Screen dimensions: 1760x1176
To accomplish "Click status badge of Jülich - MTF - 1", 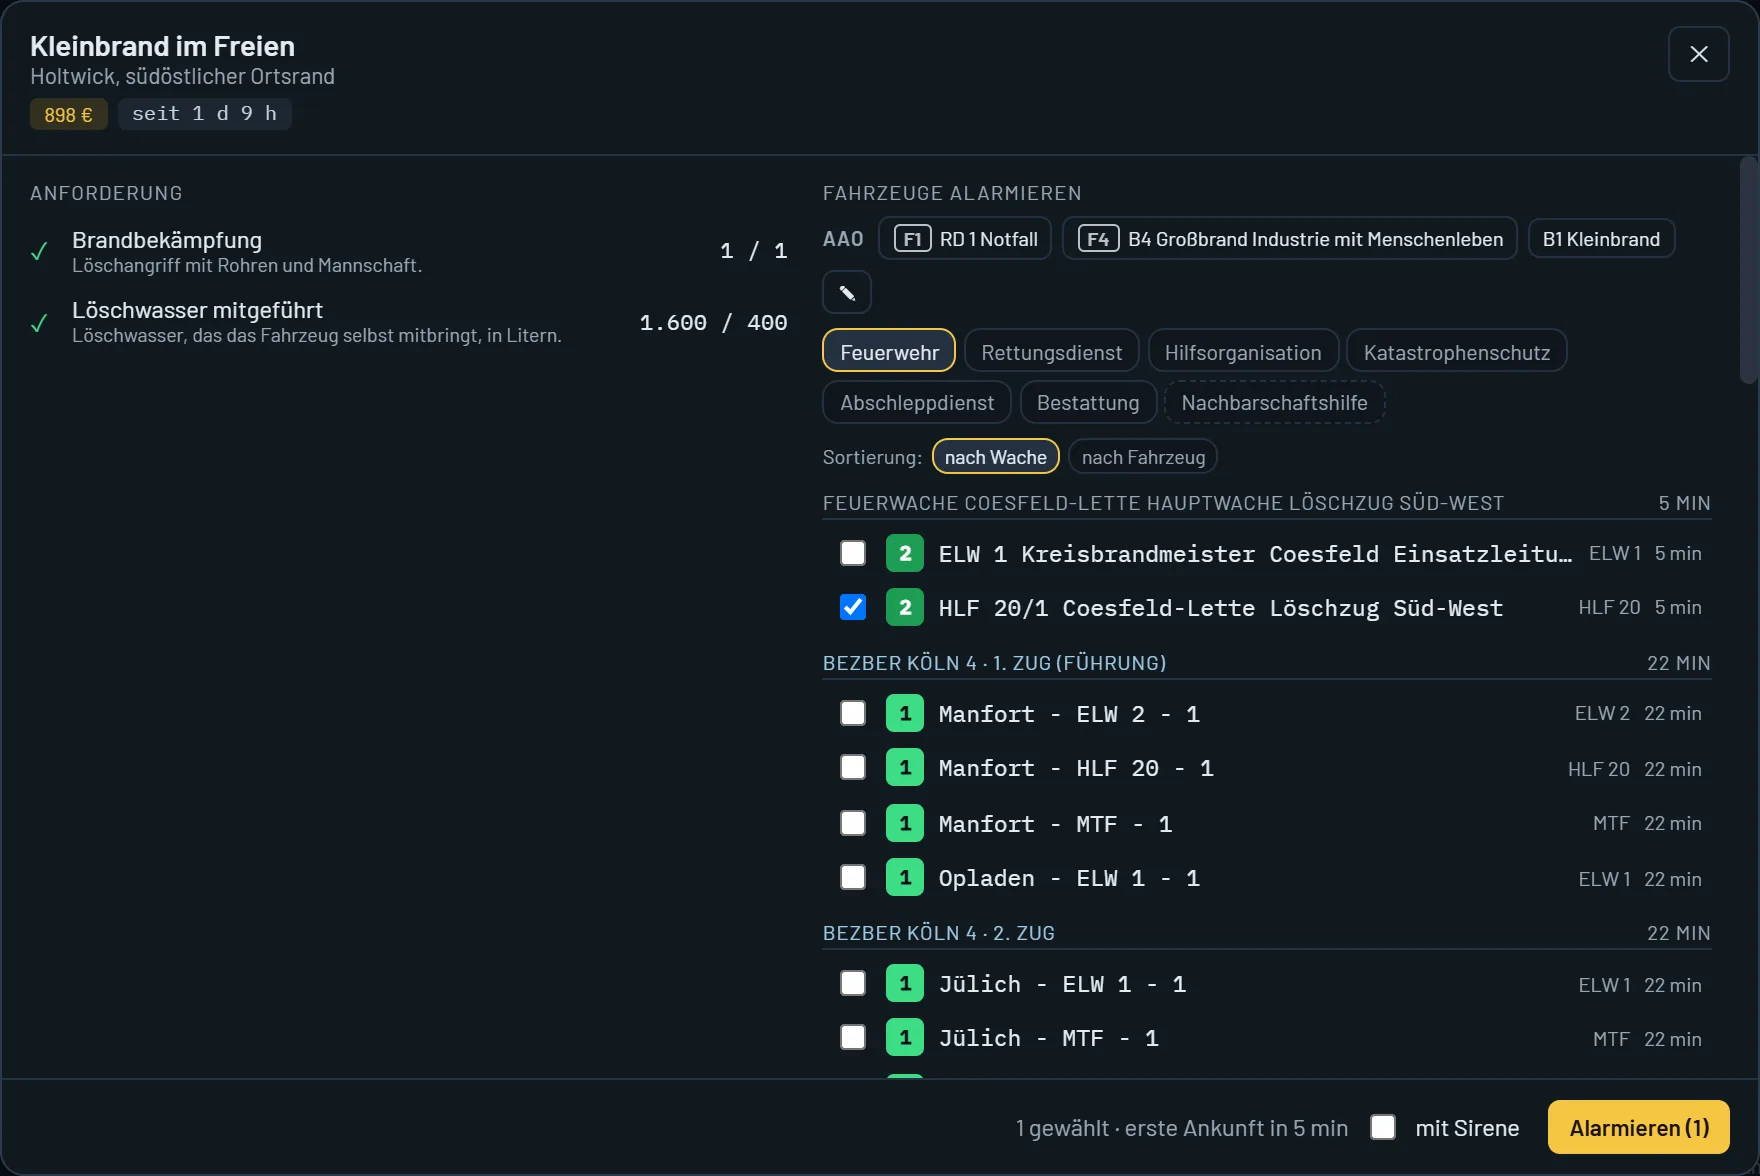I will pos(905,1038).
